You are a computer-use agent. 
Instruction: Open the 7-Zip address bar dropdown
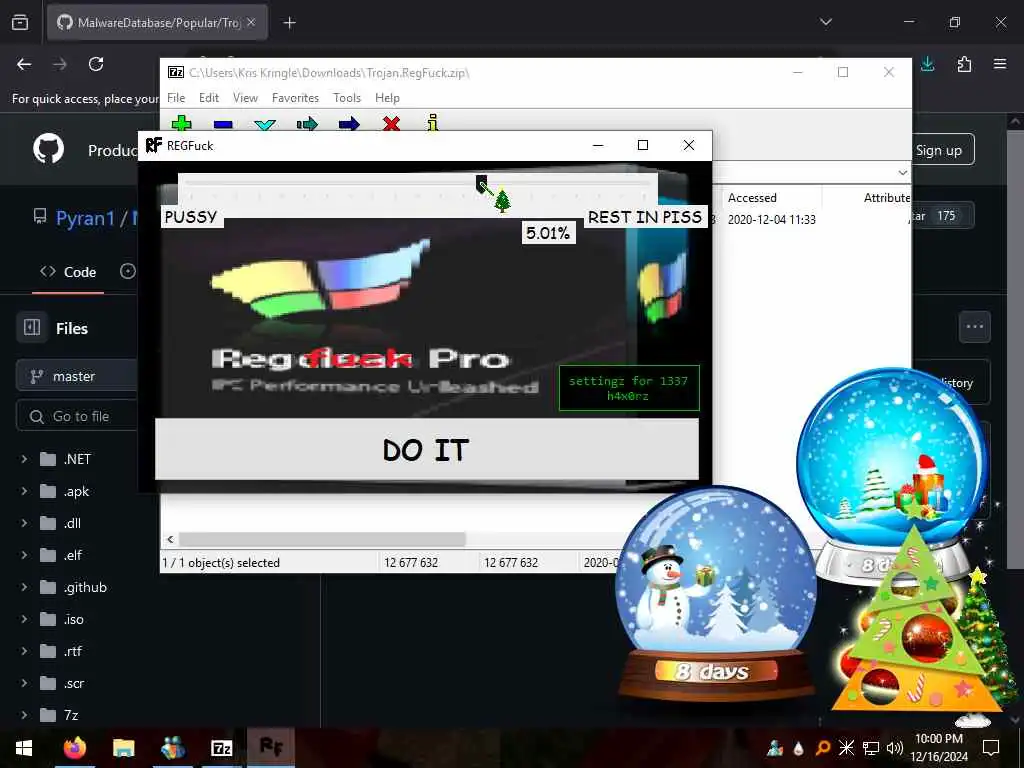pyautogui.click(x=903, y=172)
